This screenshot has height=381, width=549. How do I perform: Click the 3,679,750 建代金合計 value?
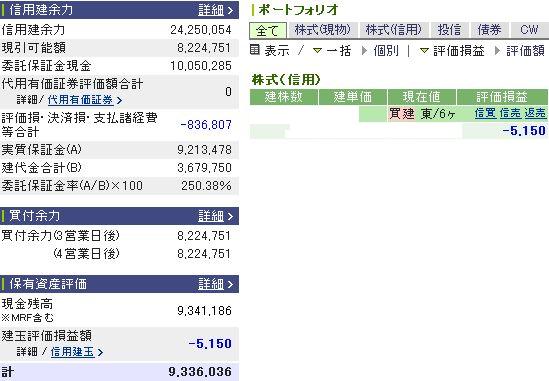204,167
